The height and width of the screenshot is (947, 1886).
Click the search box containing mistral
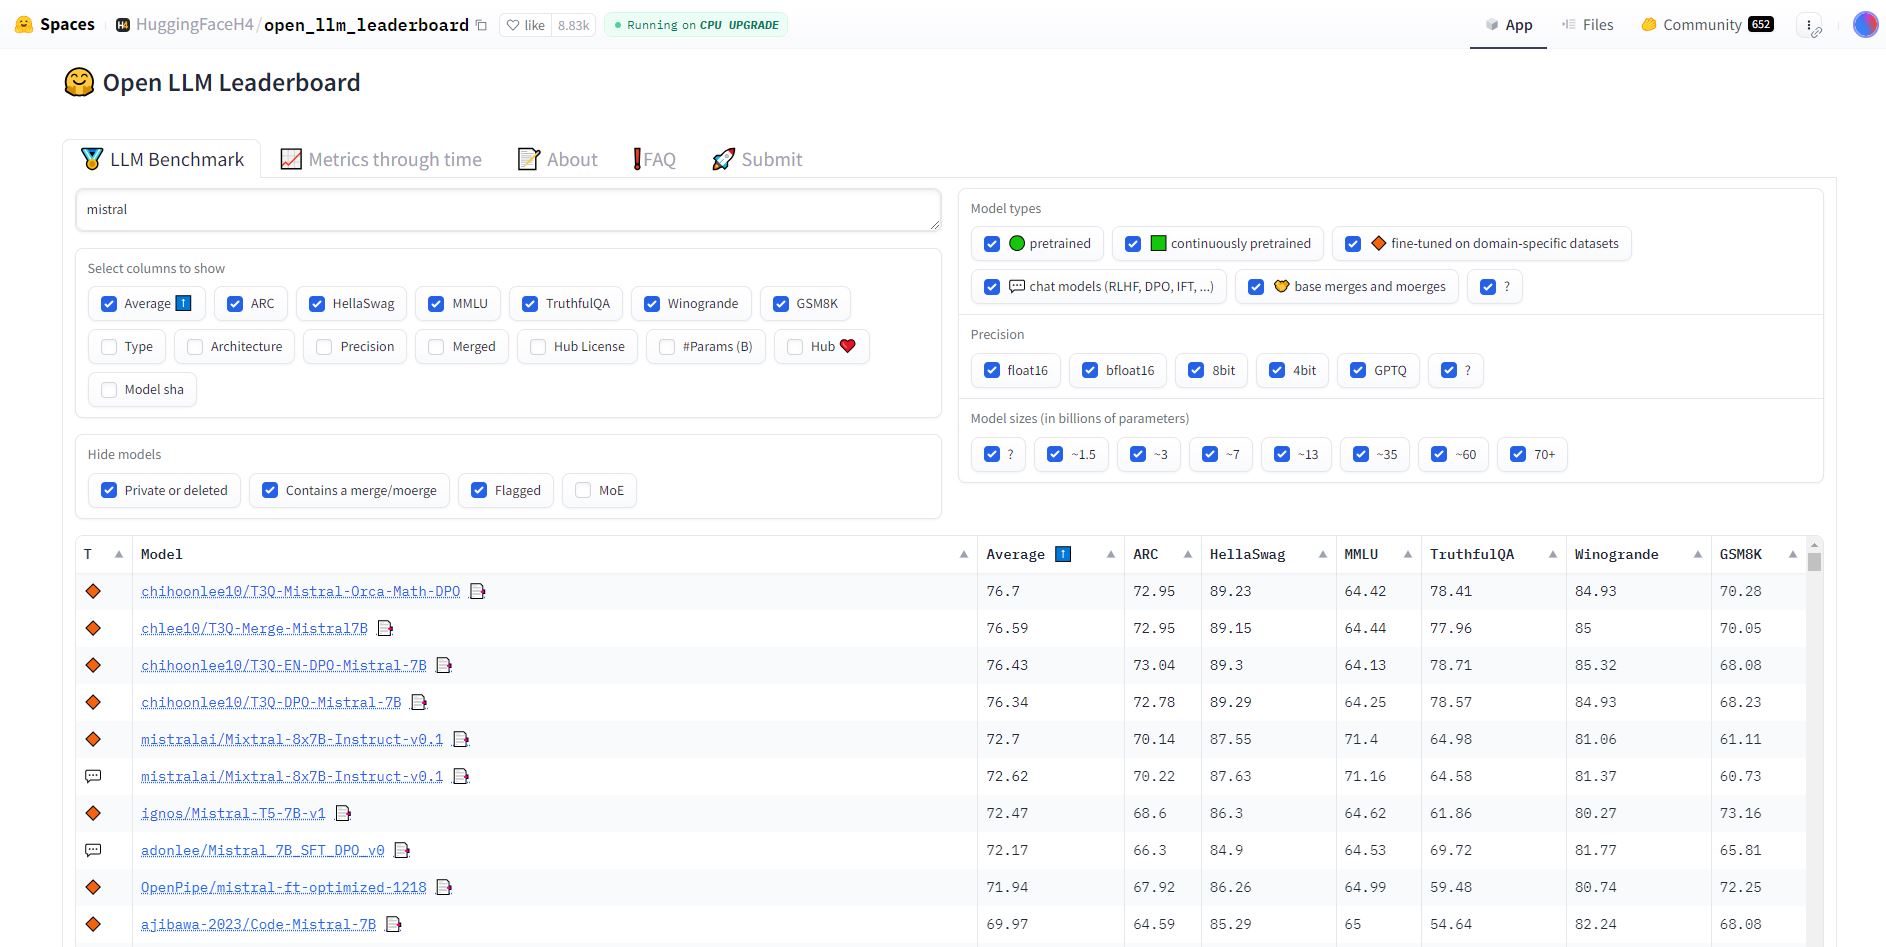pos(507,210)
